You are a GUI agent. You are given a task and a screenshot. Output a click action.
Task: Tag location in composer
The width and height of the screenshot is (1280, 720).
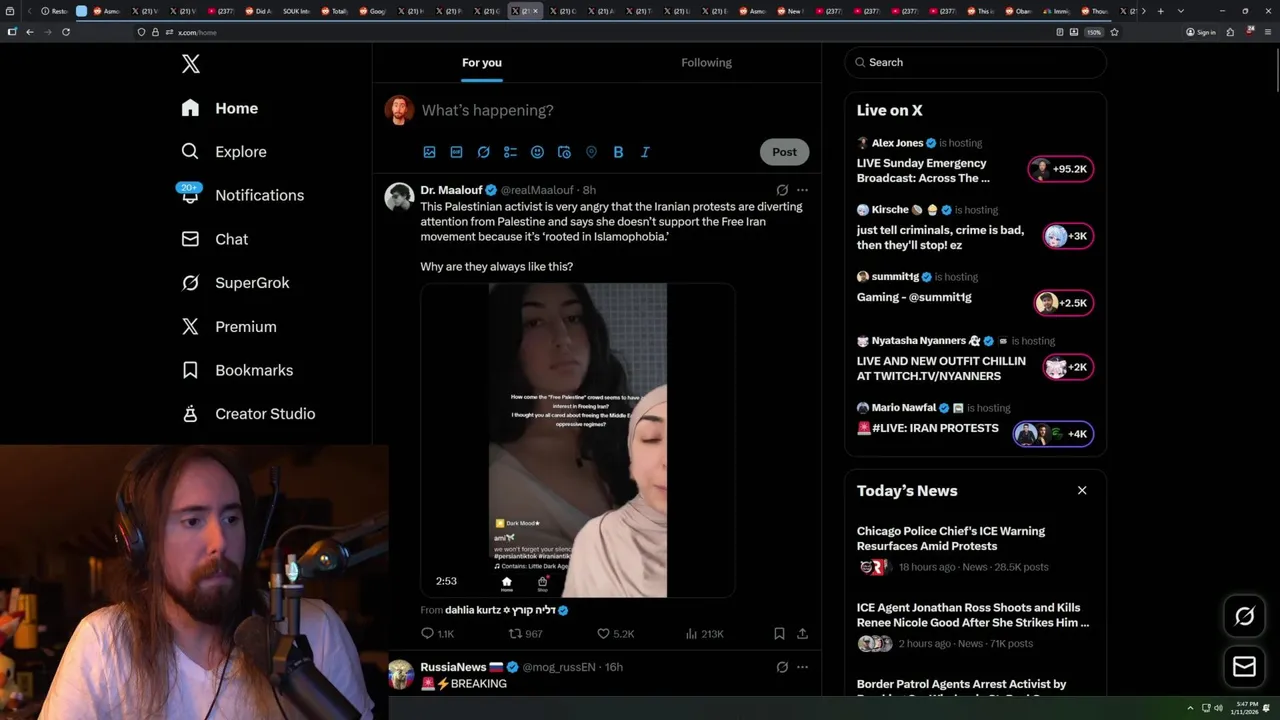point(591,152)
